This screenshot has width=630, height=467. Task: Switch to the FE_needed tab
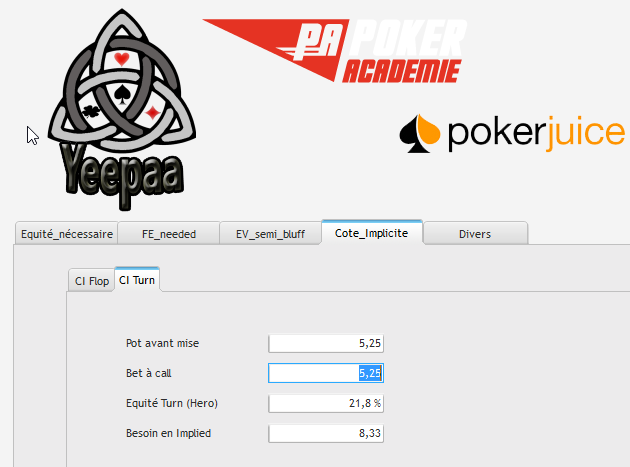pyautogui.click(x=169, y=234)
